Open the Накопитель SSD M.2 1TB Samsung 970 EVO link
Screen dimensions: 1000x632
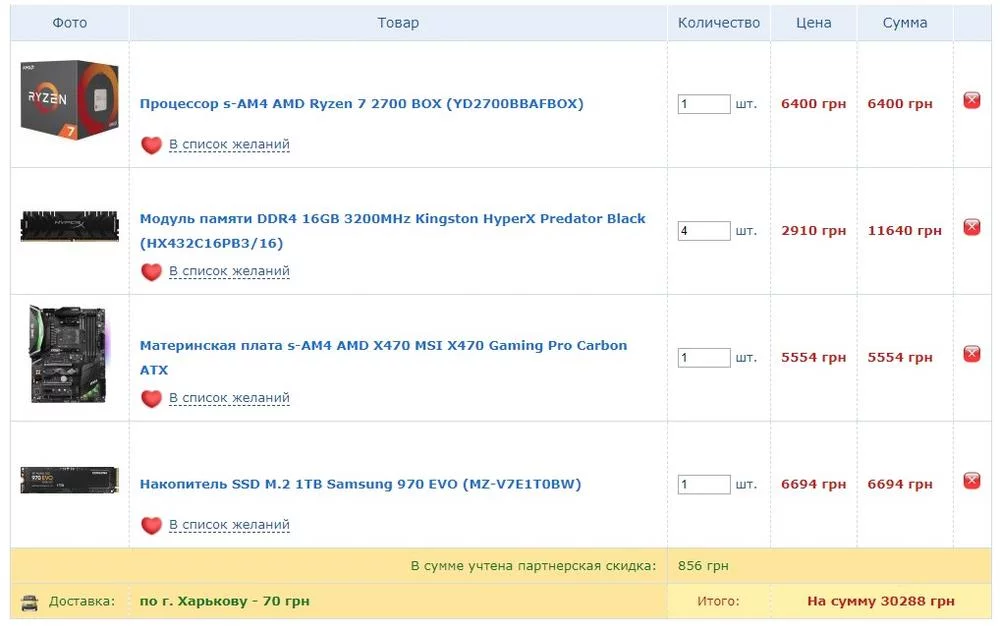(x=360, y=484)
